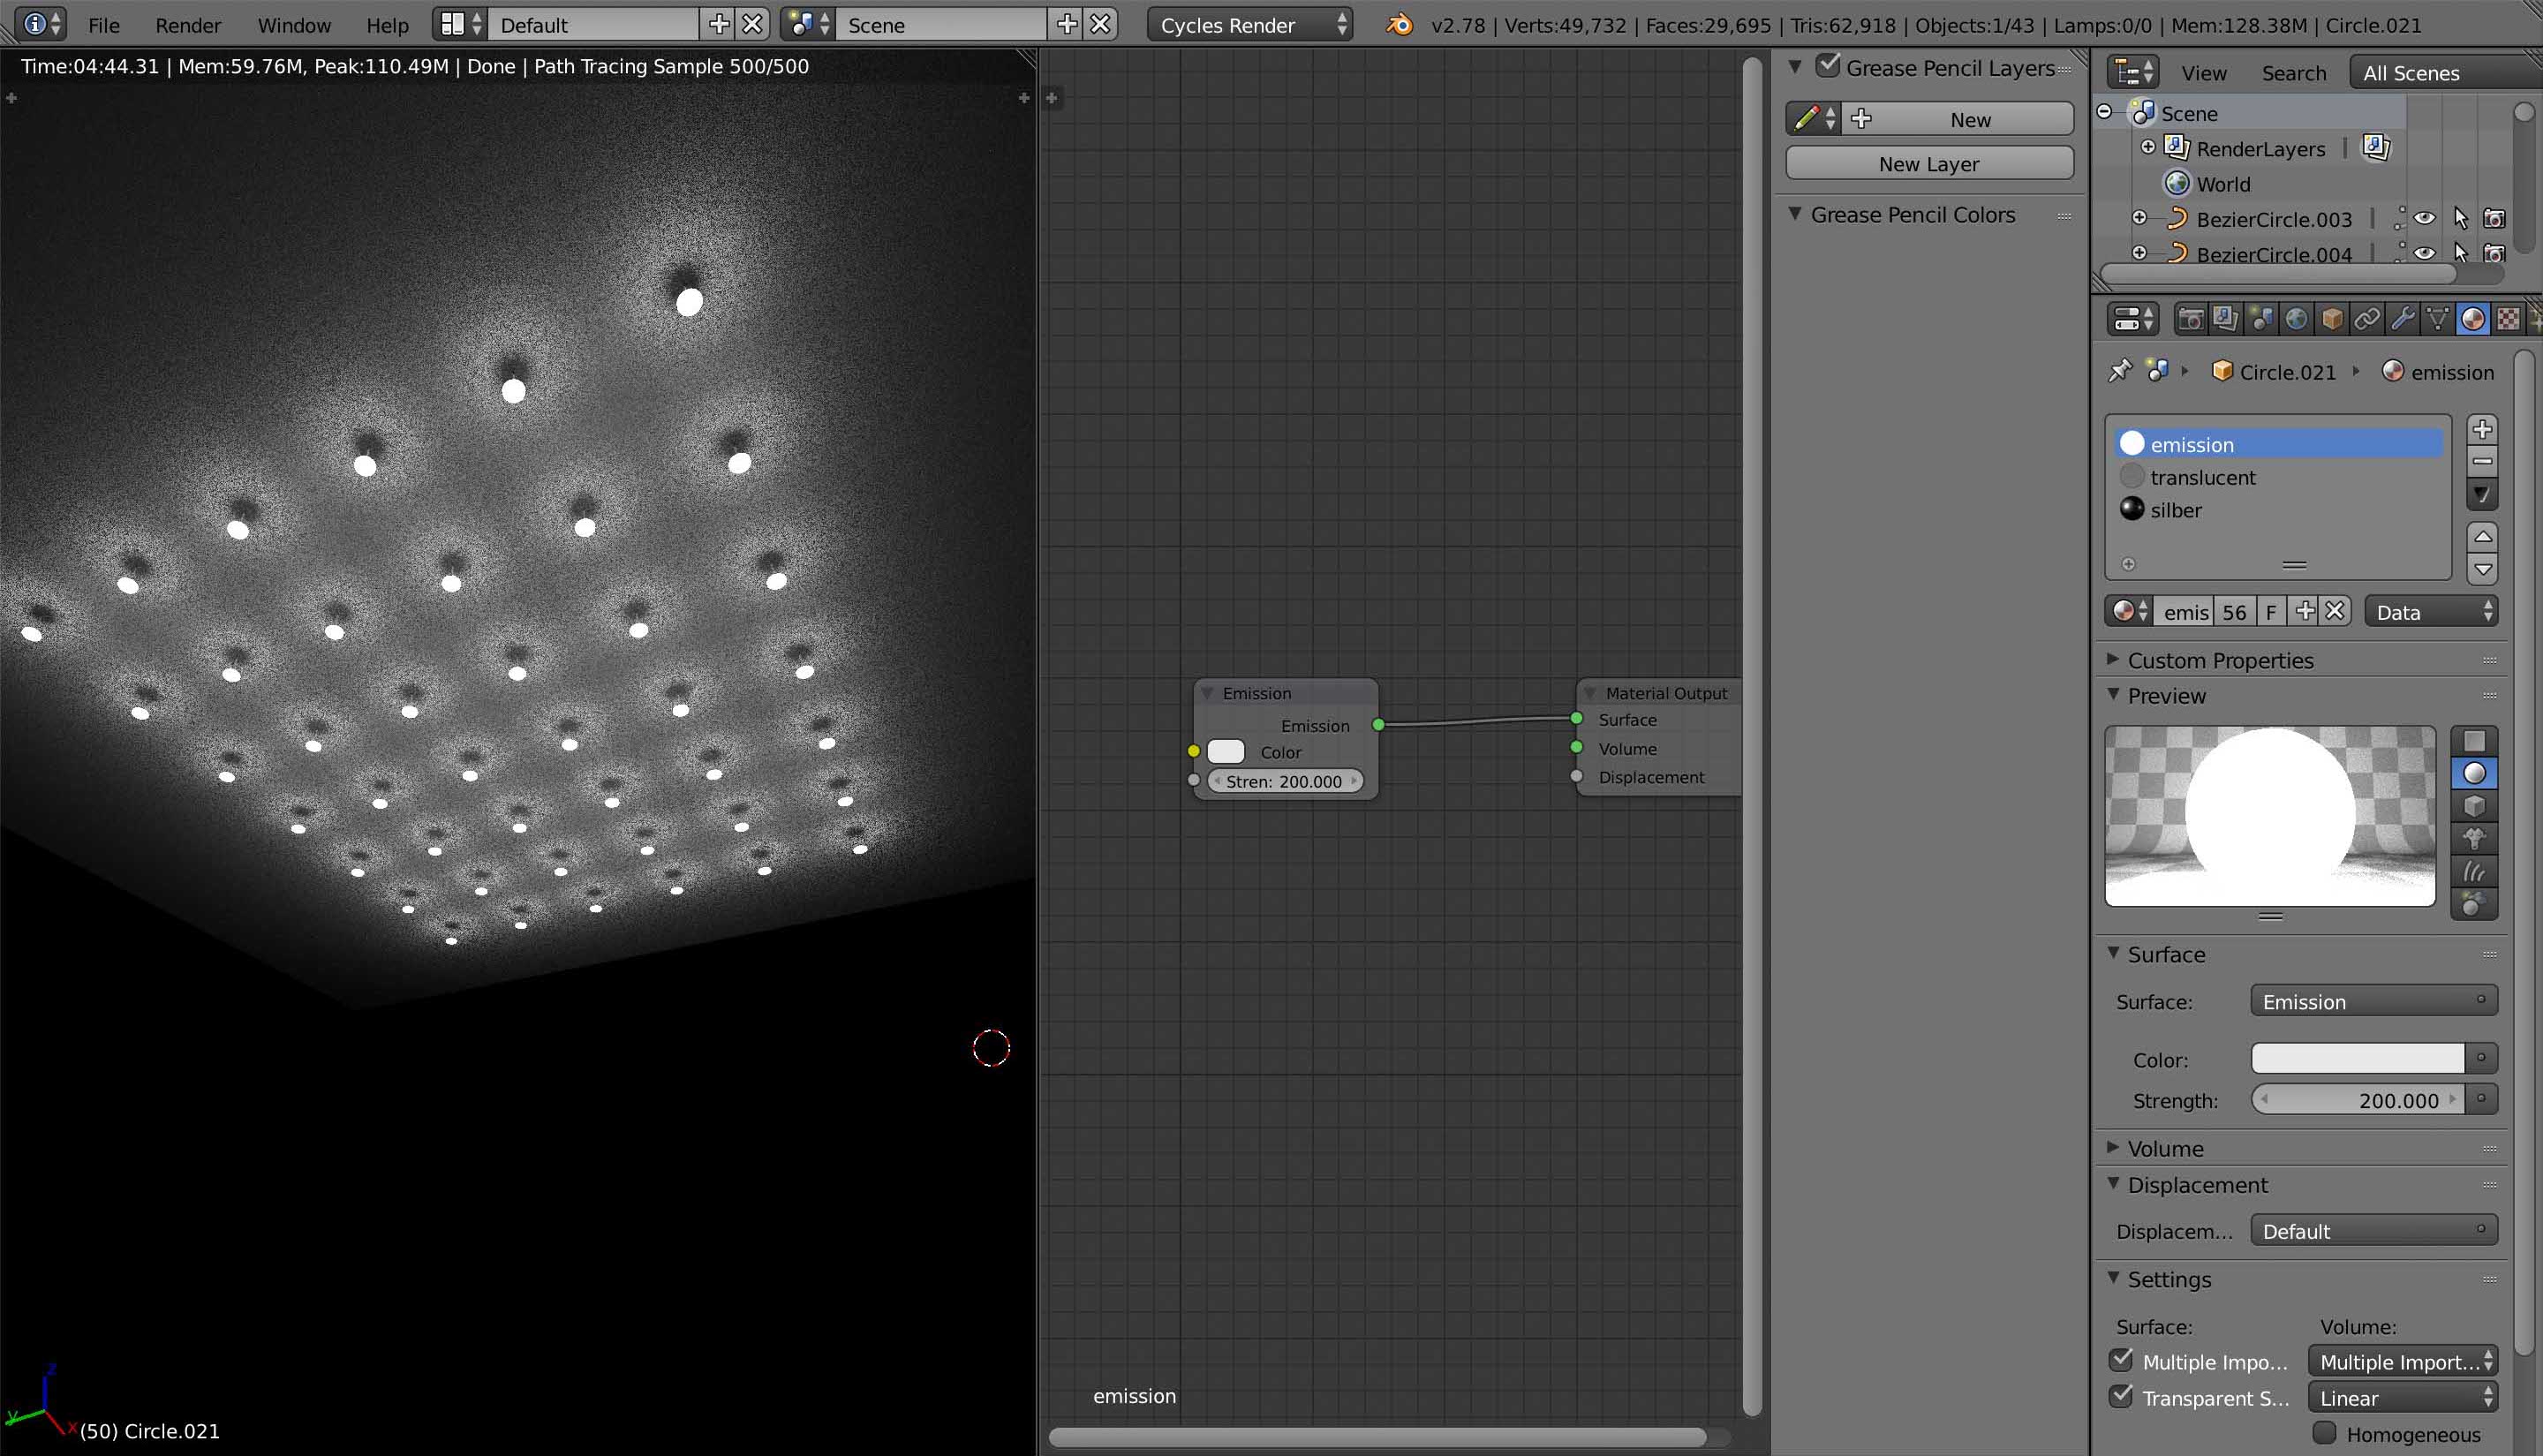Image resolution: width=2543 pixels, height=1456 pixels.
Task: Open the outliner Search menu
Action: coord(2294,73)
